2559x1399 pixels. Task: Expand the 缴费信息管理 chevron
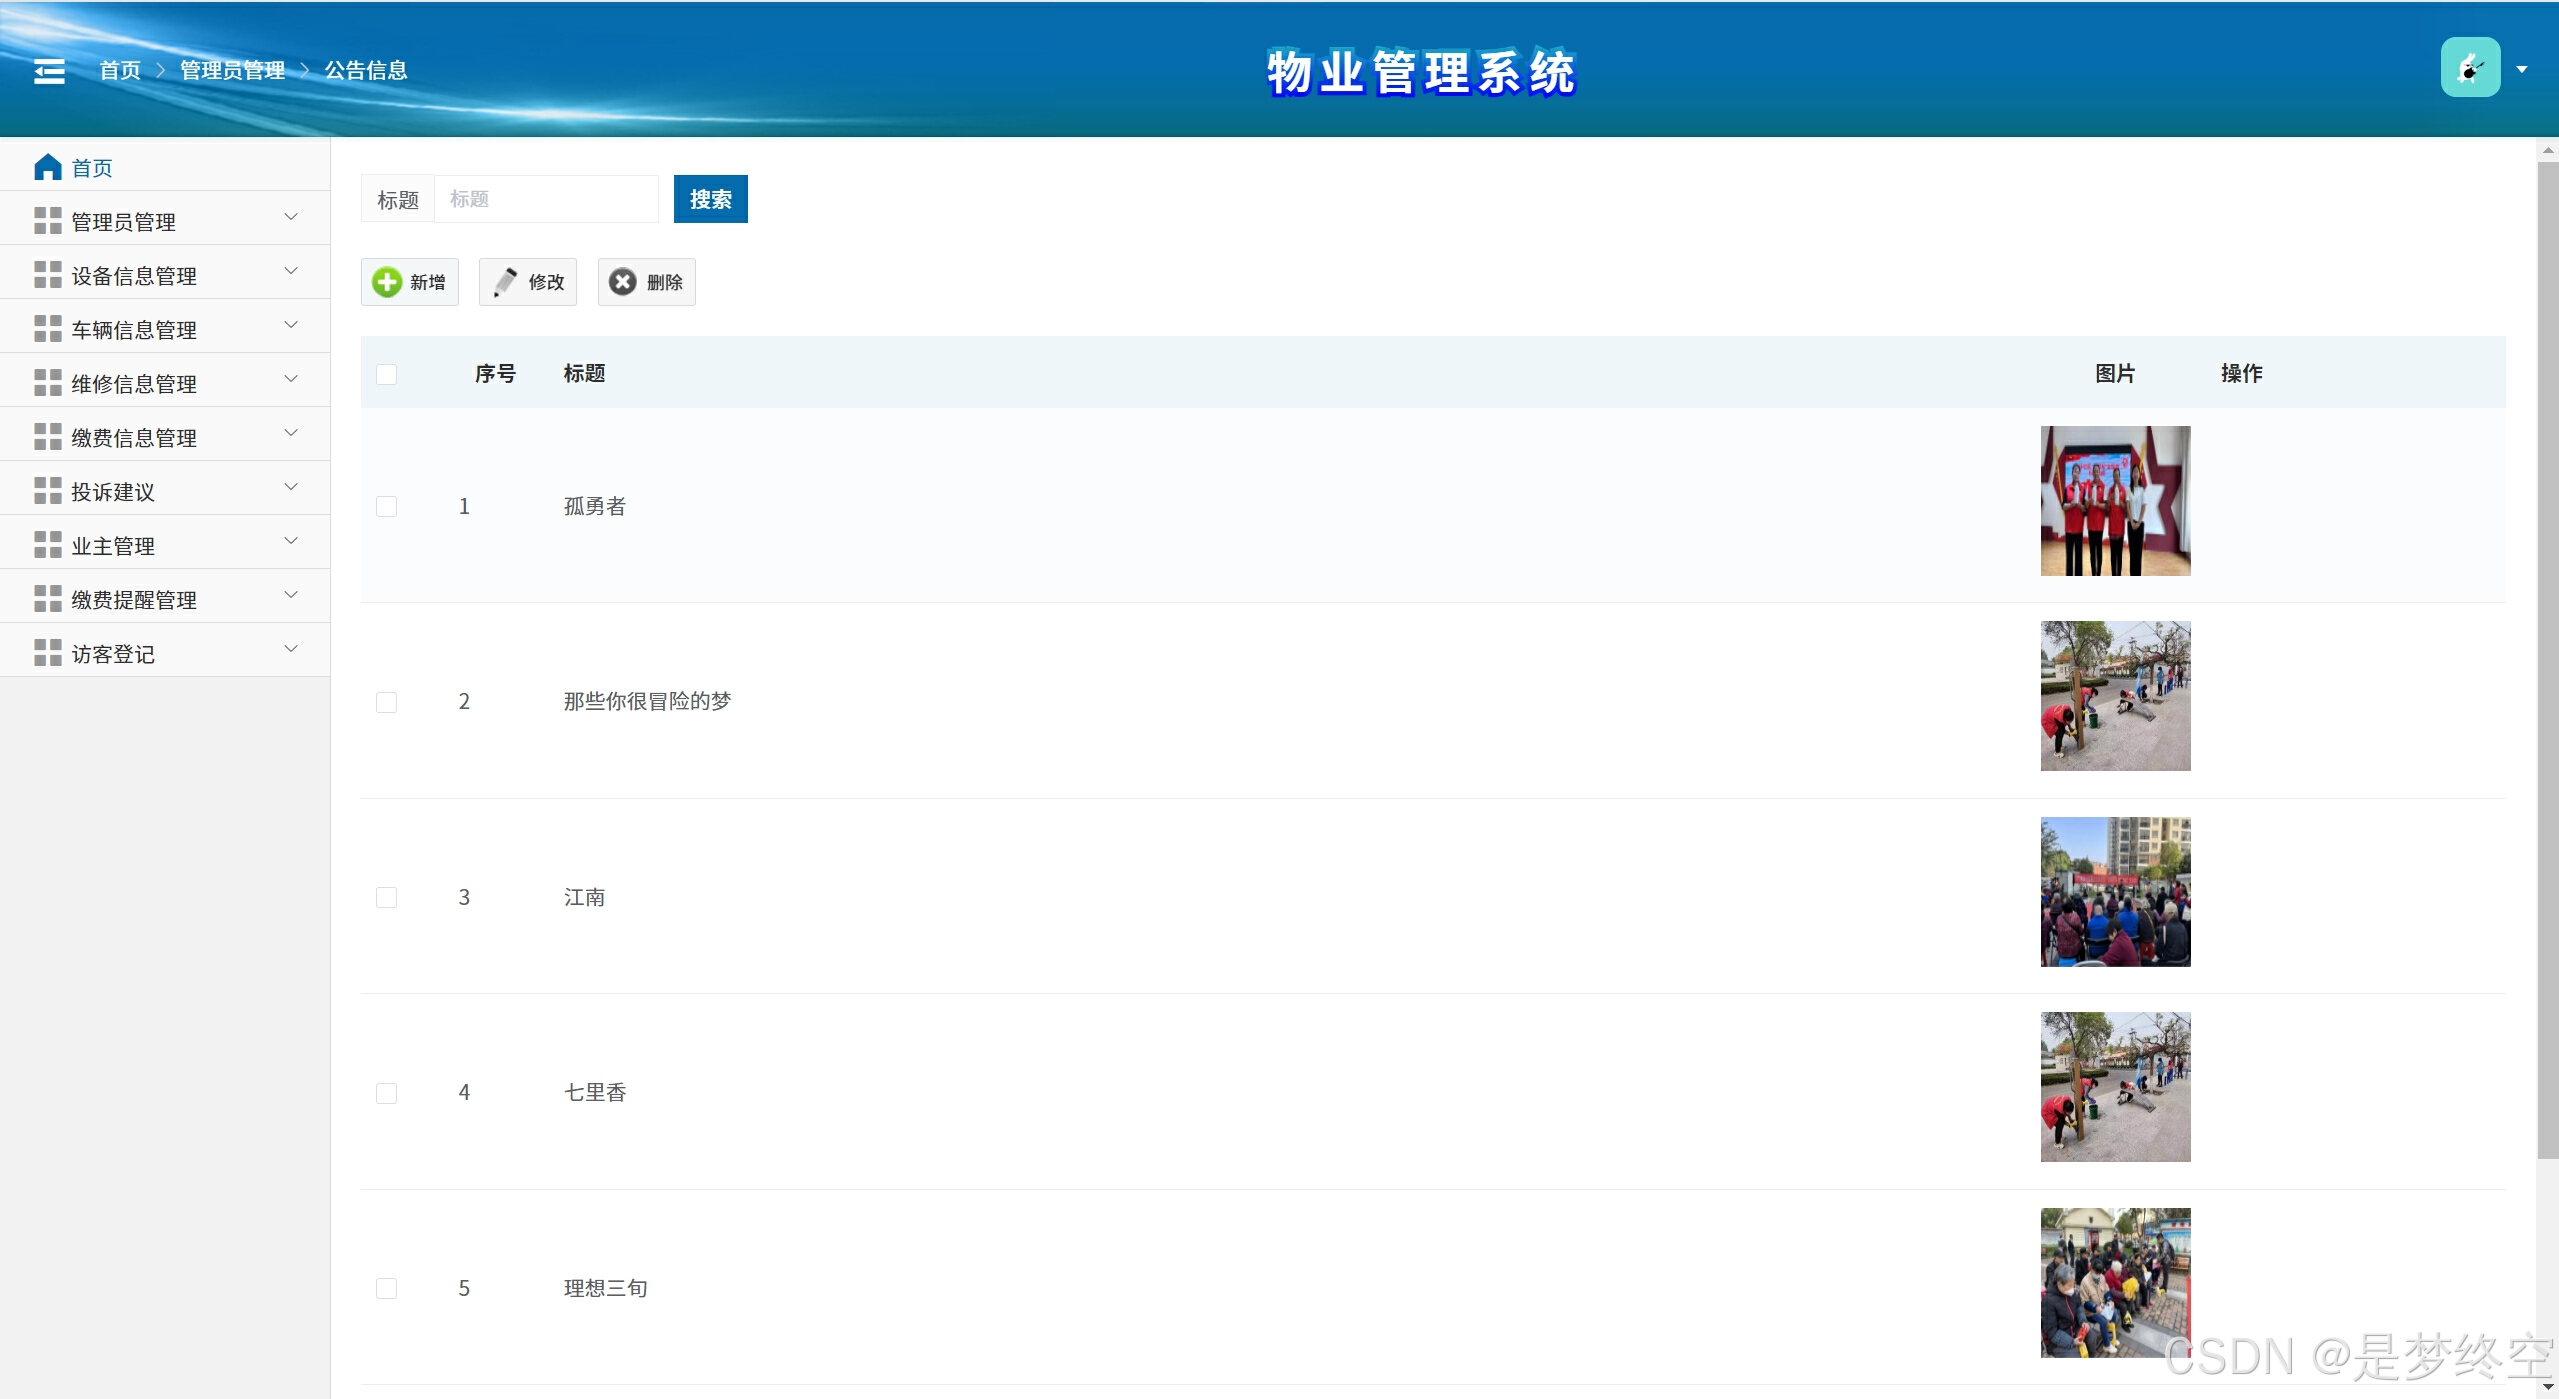click(291, 433)
